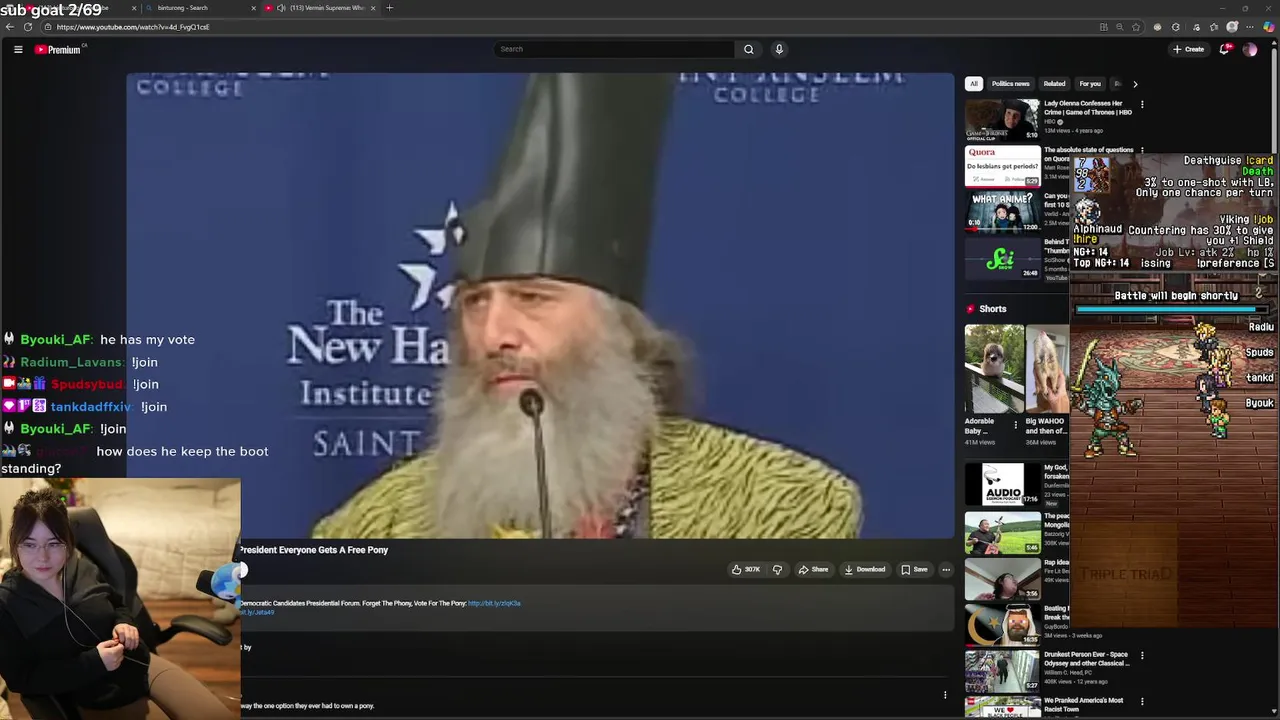Open the SciShow video thumbnail
The image size is (1280, 720).
(x=1002, y=260)
